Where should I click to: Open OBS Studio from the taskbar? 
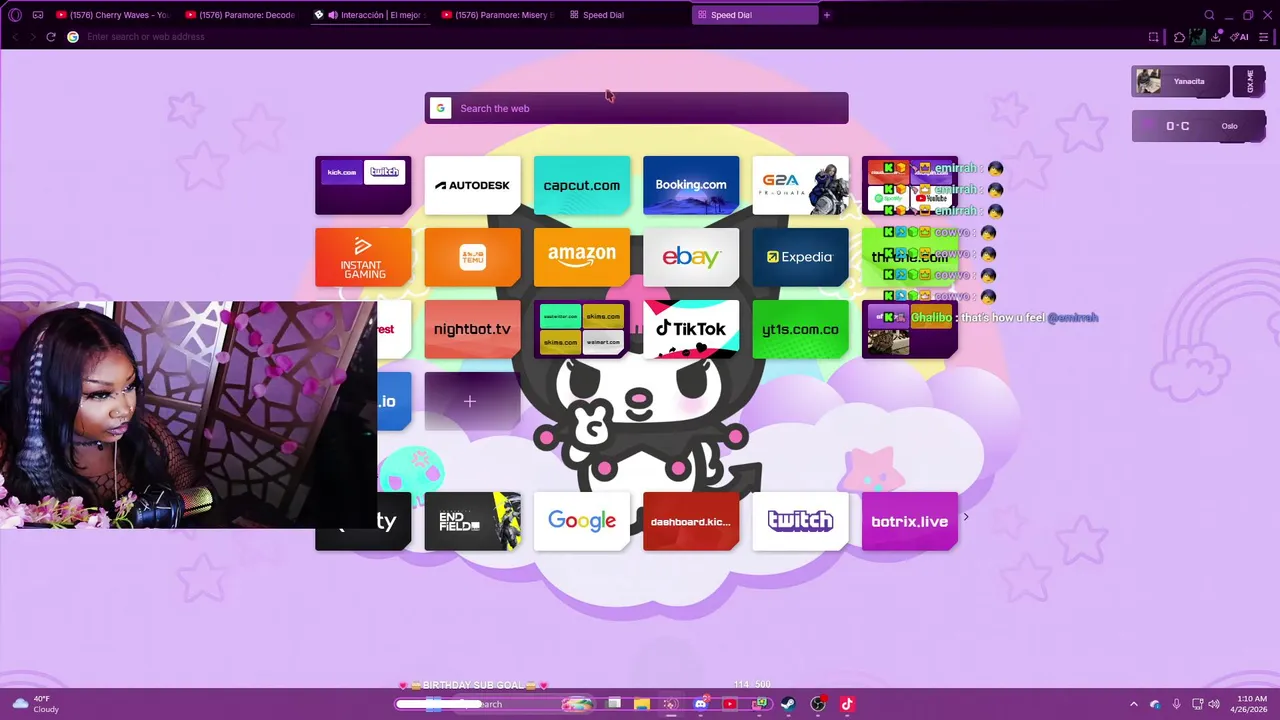point(818,704)
